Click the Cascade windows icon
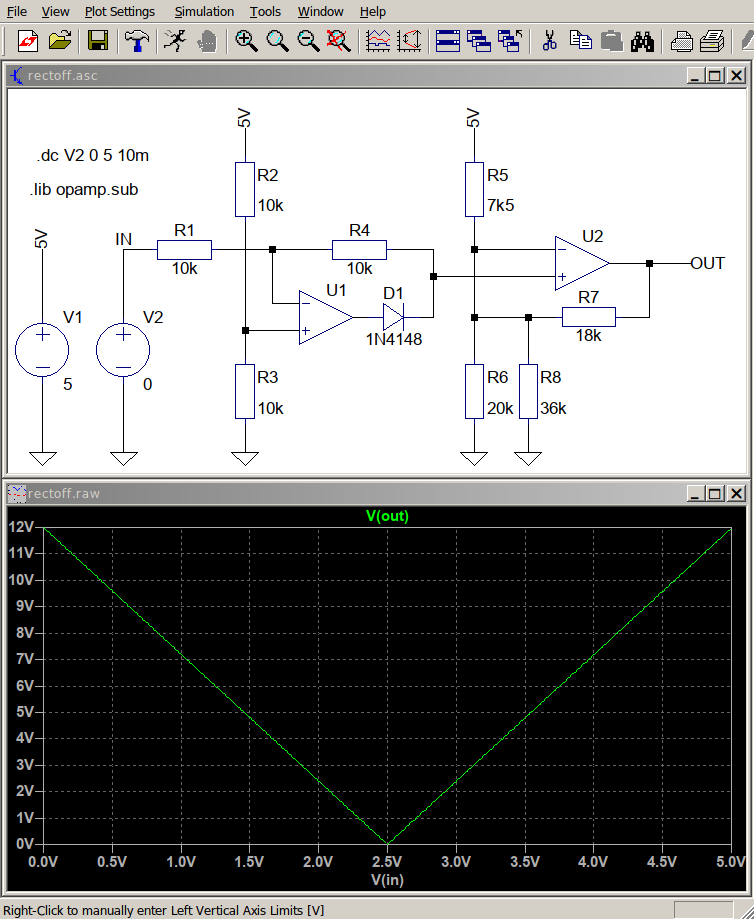 [x=478, y=41]
